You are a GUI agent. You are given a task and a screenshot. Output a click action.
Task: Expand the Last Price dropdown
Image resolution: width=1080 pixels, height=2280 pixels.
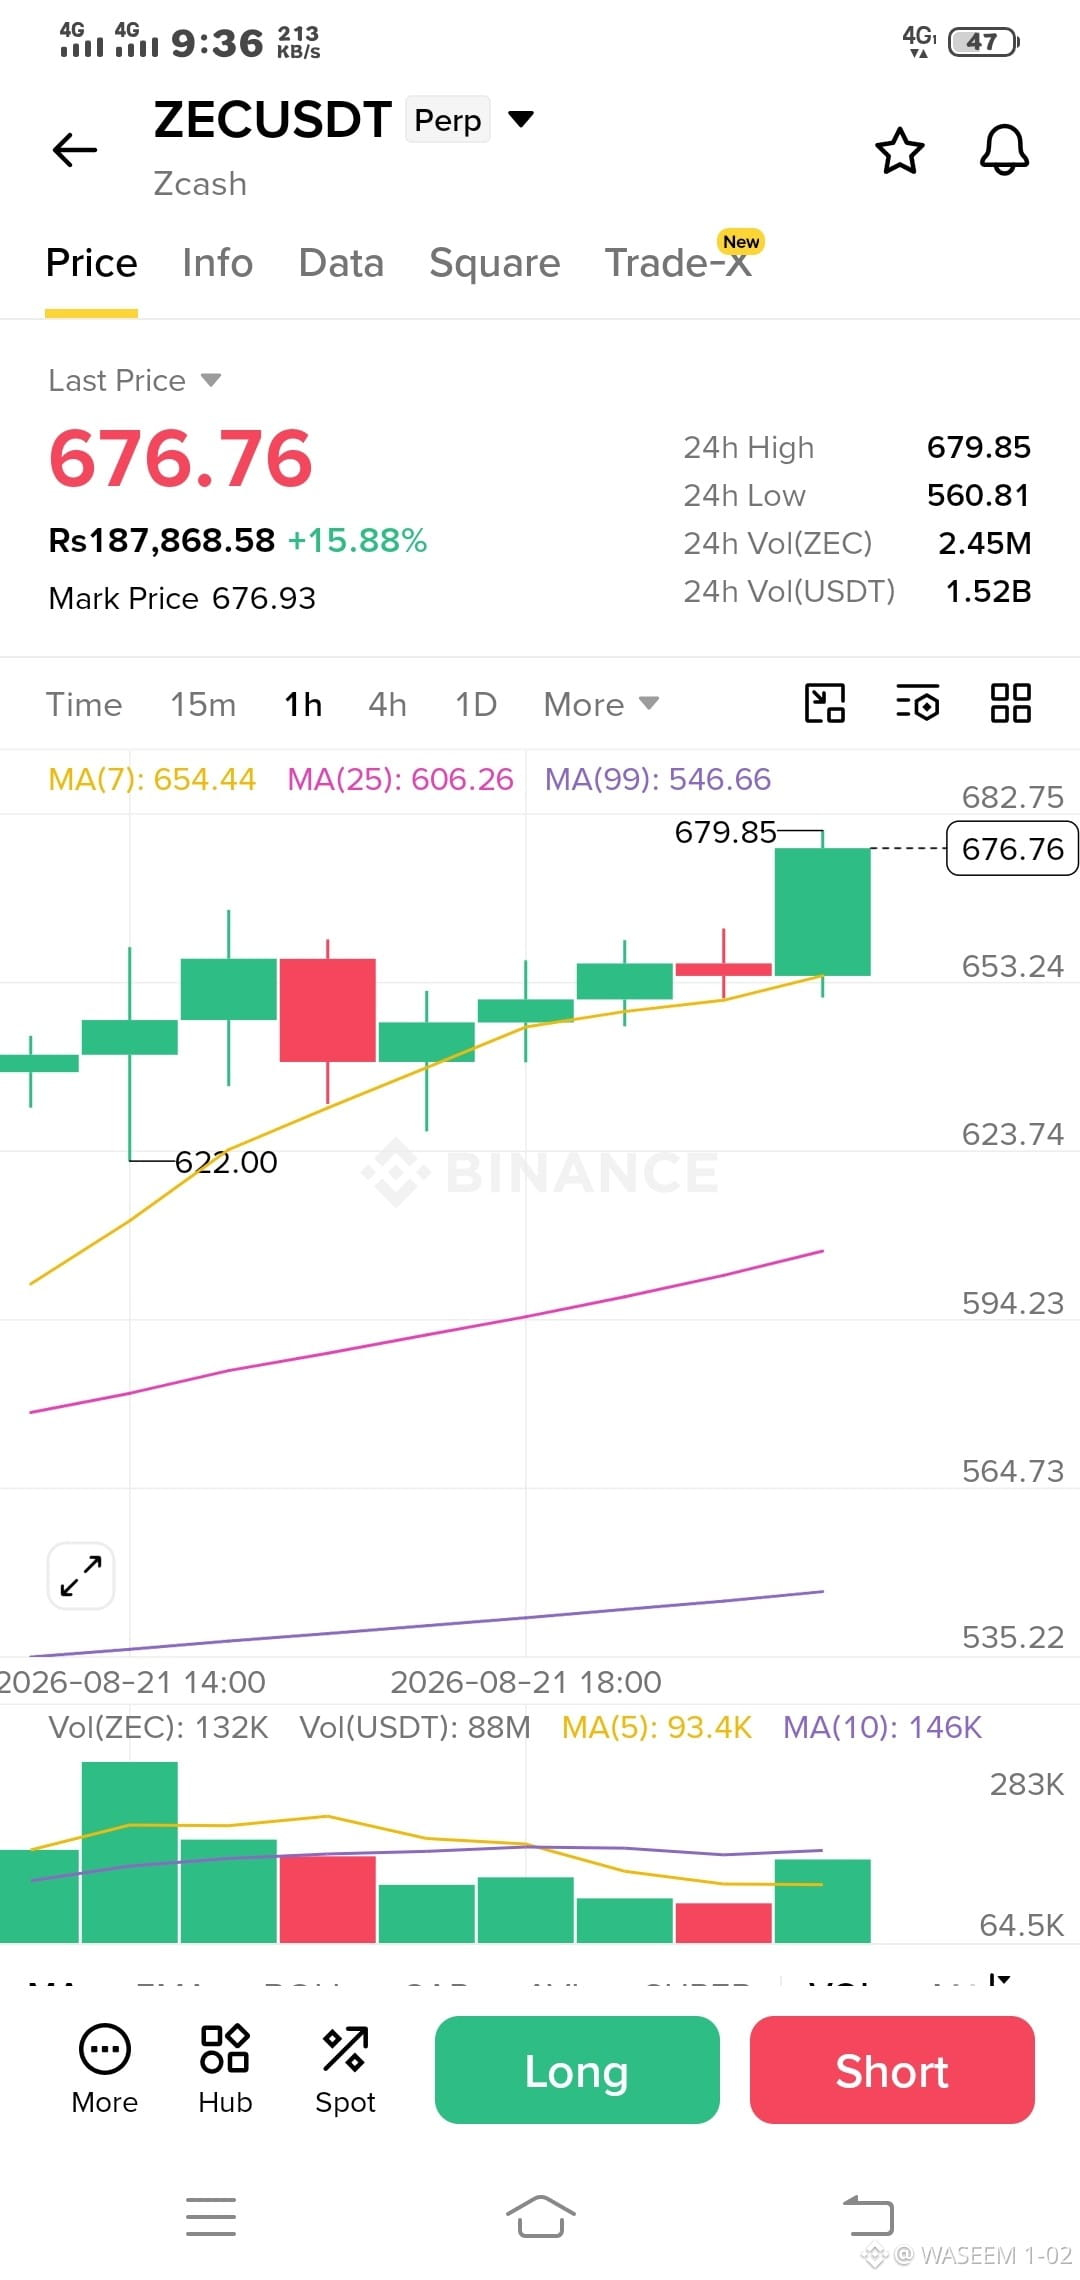(211, 380)
